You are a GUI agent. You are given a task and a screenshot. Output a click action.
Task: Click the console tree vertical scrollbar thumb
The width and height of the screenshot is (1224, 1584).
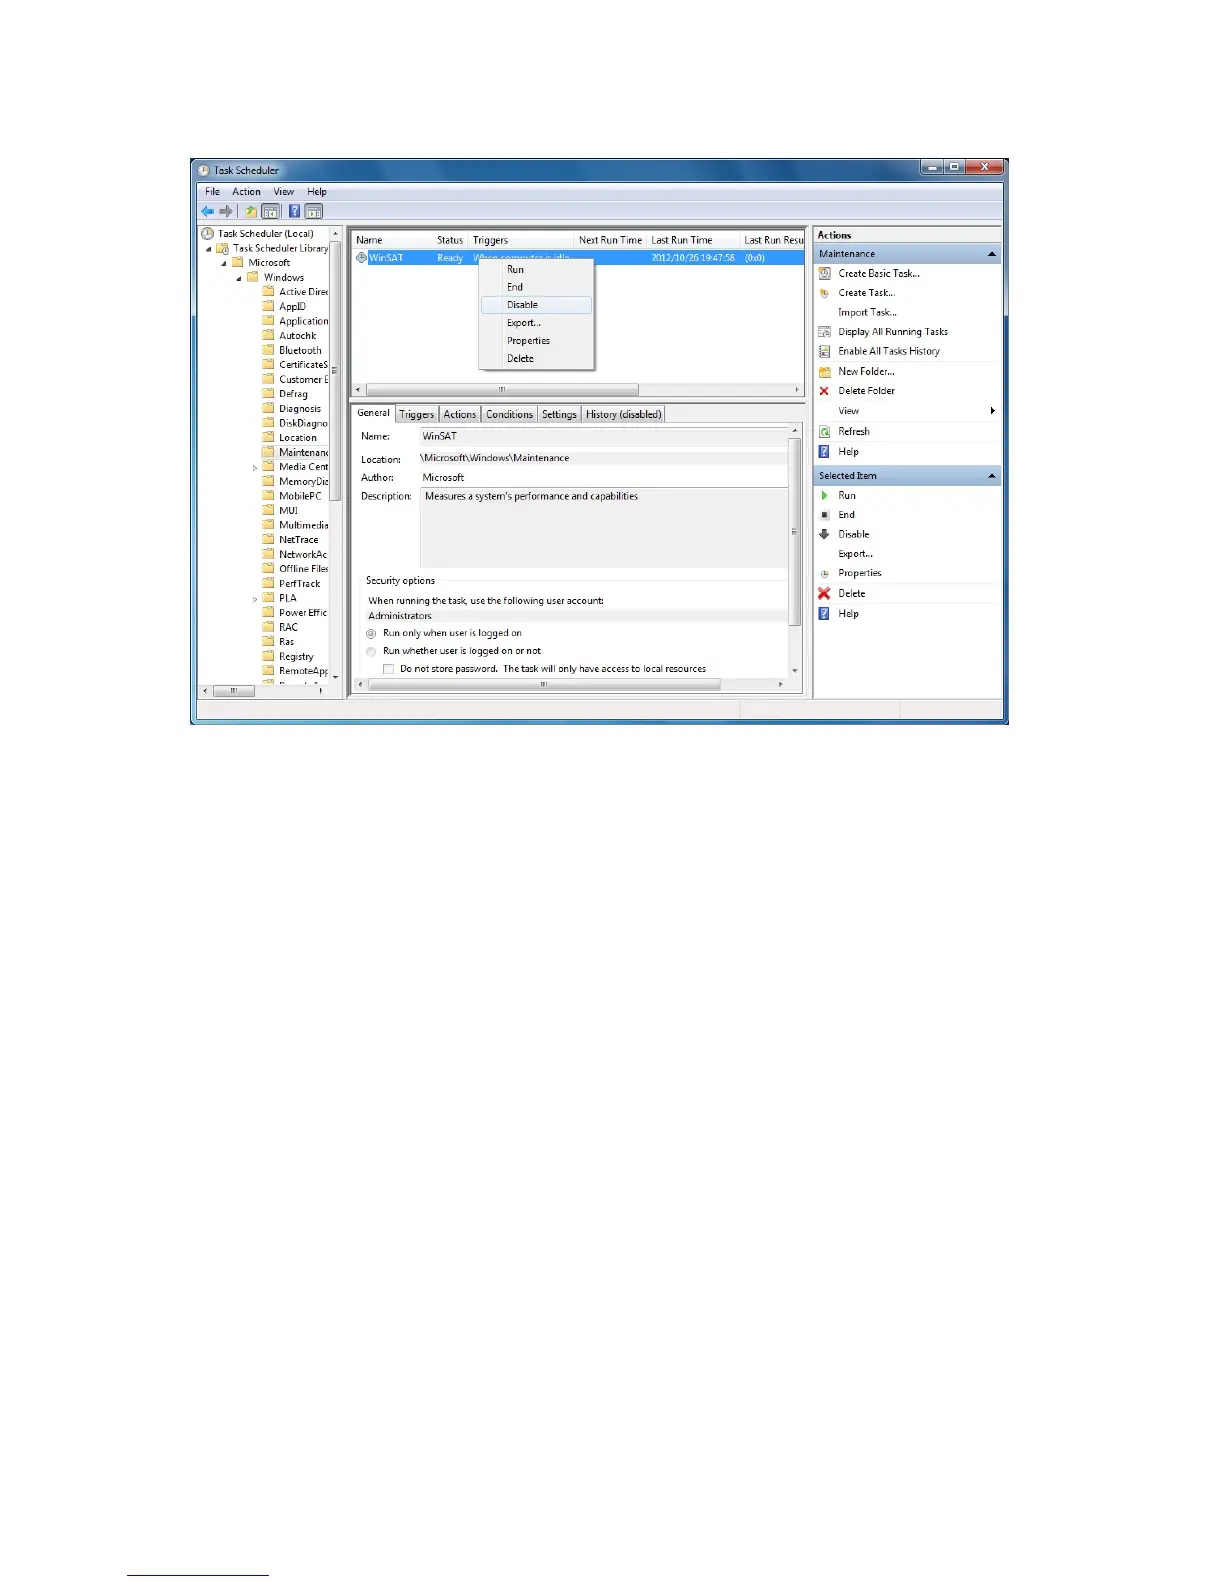[x=336, y=370]
